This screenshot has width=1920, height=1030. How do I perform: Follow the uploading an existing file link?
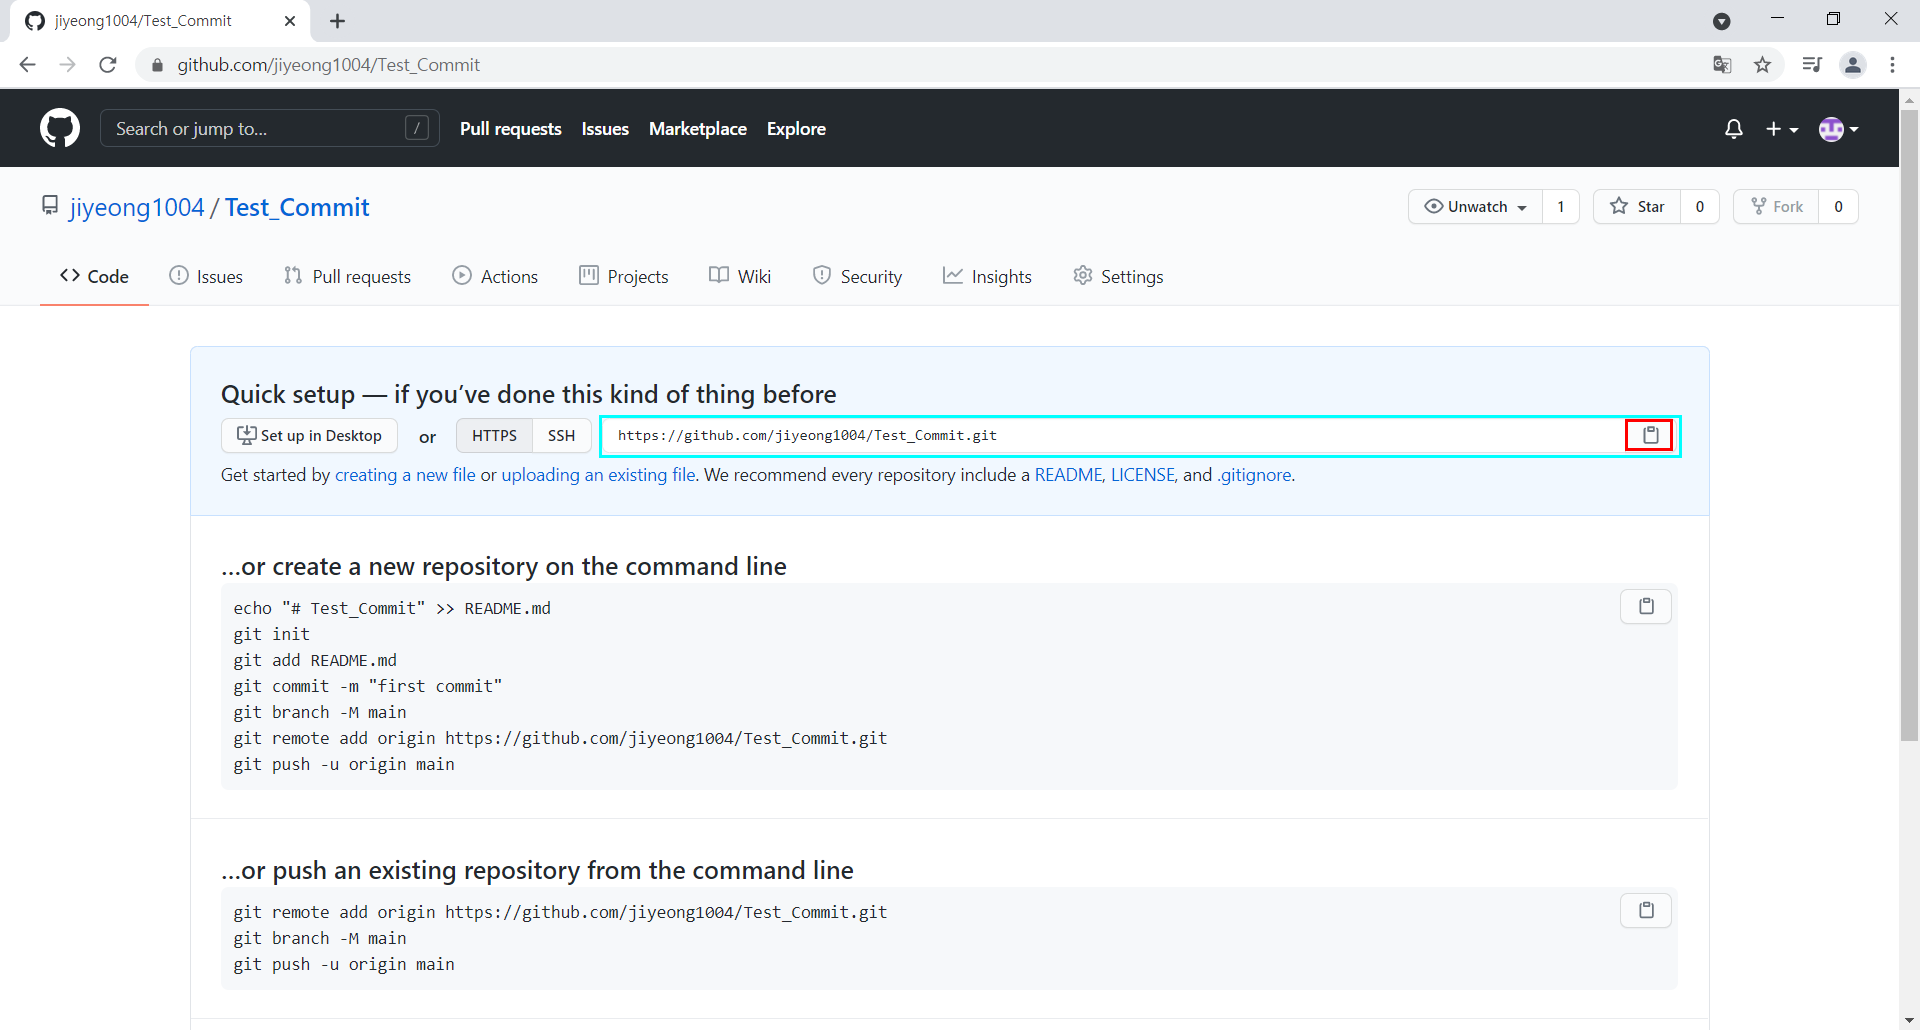click(x=598, y=475)
